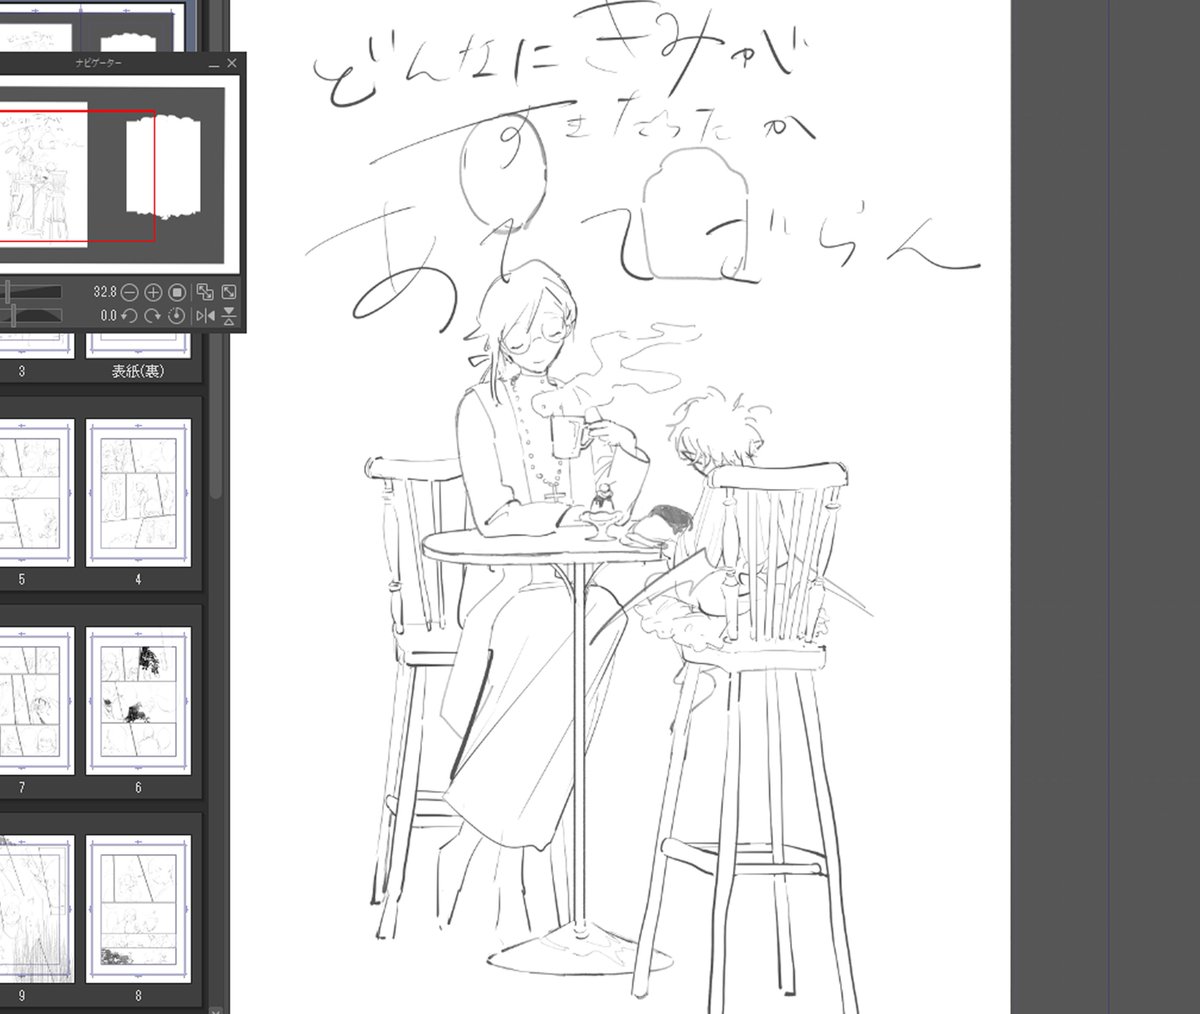The image size is (1200, 1014).
Task: Set 100% zoom with the Navigator square icon
Action: [x=177, y=293]
